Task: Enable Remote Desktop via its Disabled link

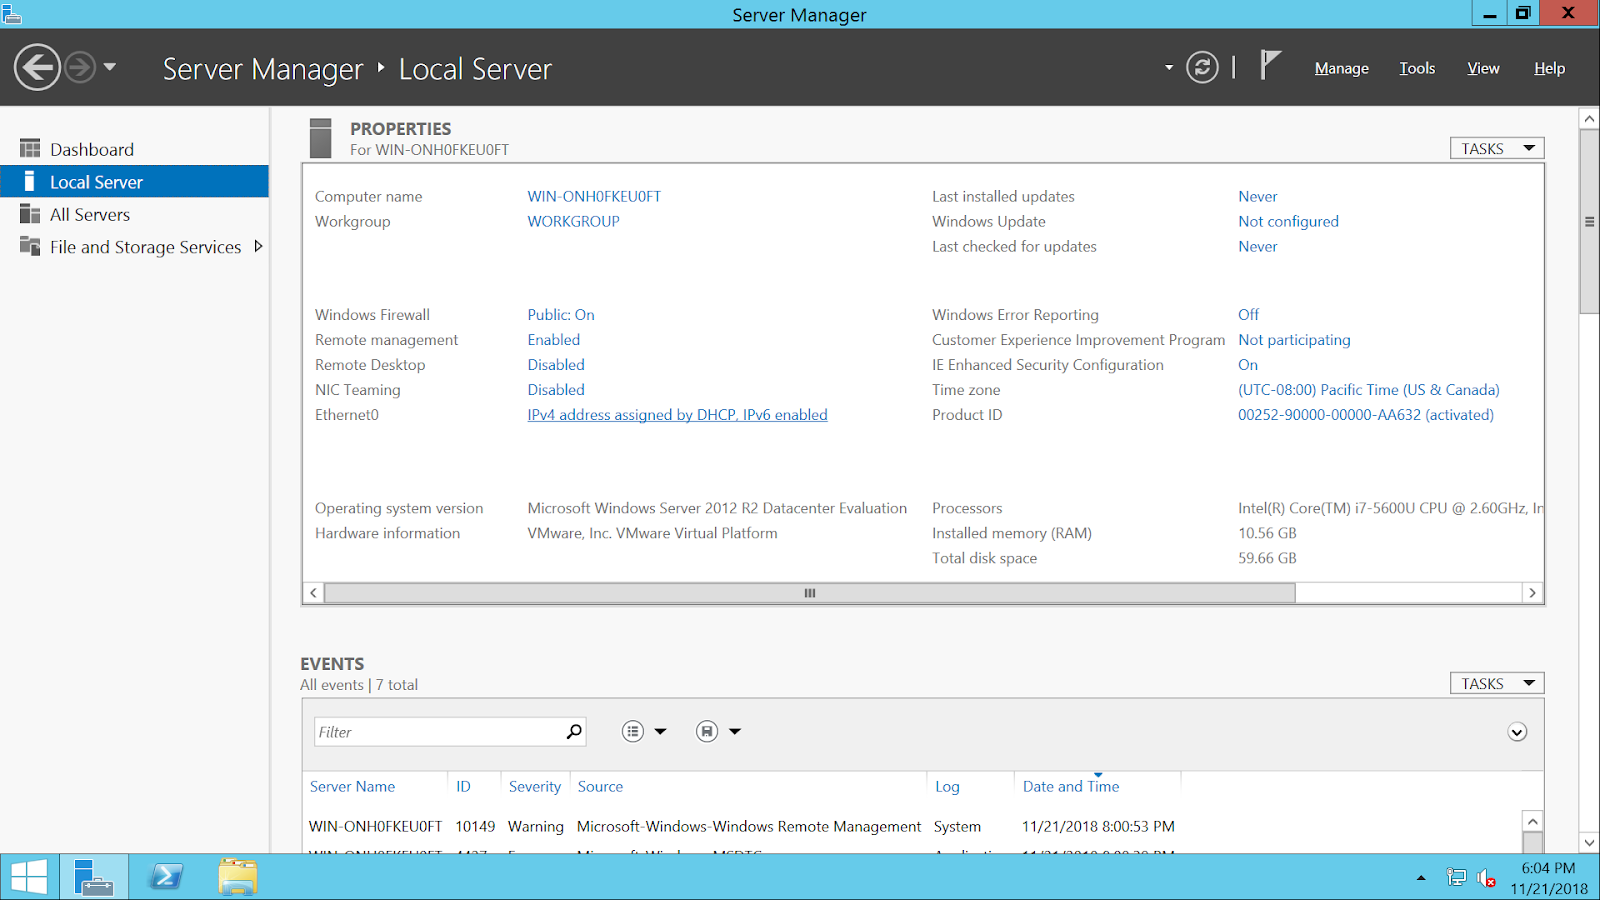Action: click(556, 364)
